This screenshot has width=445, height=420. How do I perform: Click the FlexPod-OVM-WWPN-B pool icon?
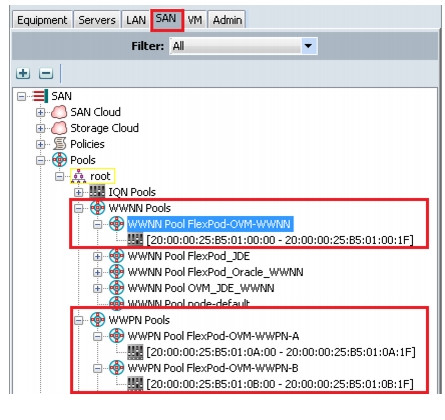[x=117, y=368]
